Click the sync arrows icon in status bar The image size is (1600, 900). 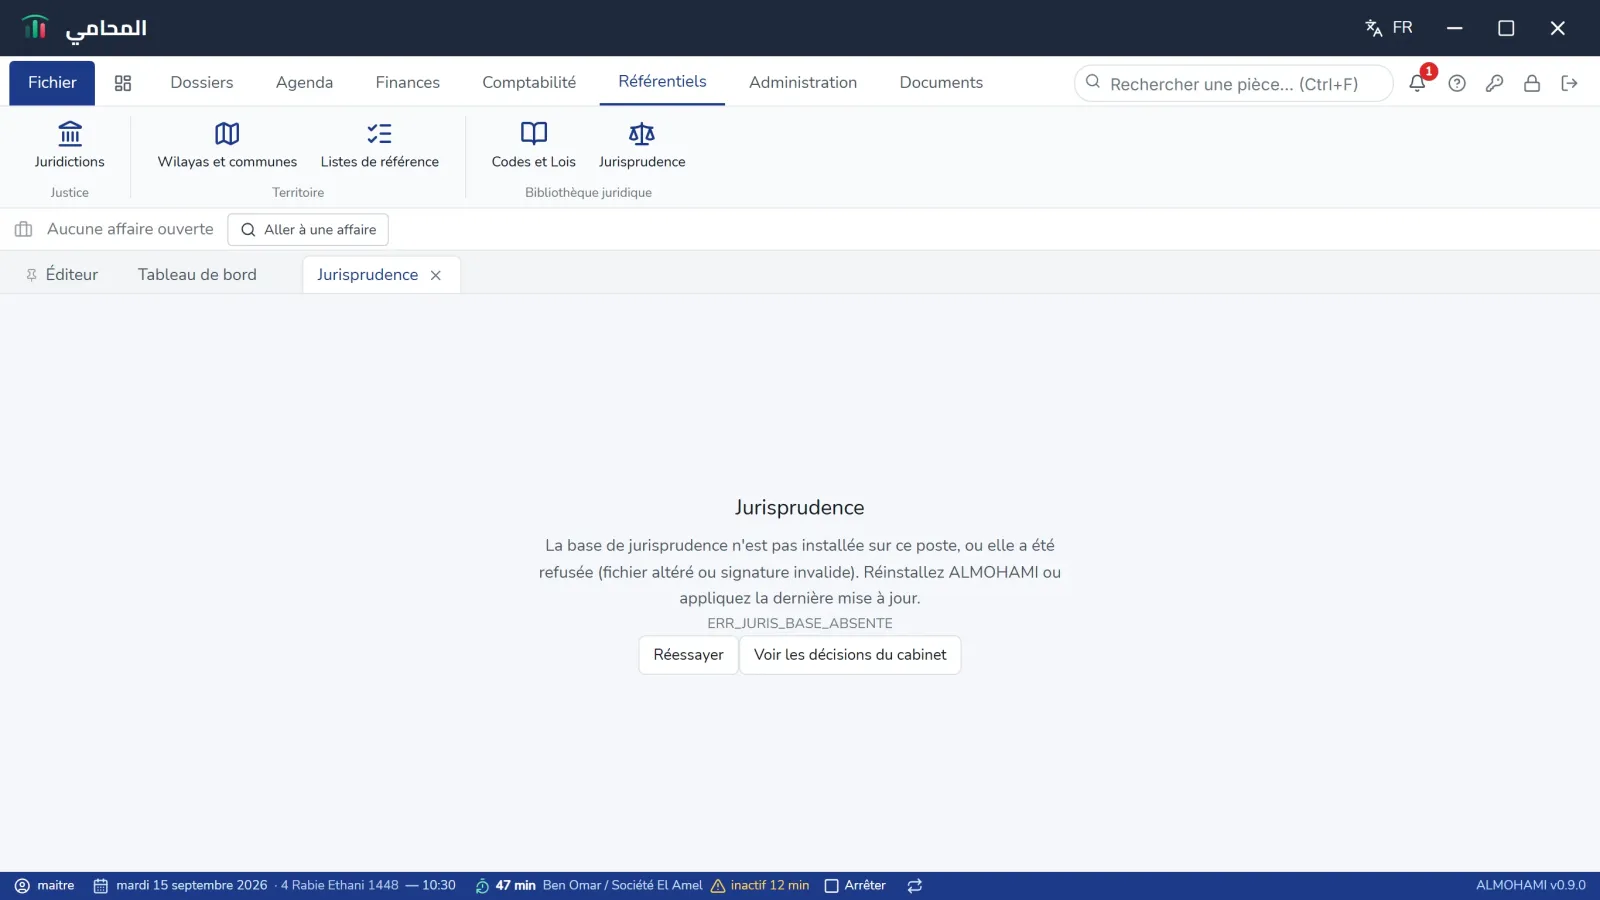(914, 886)
